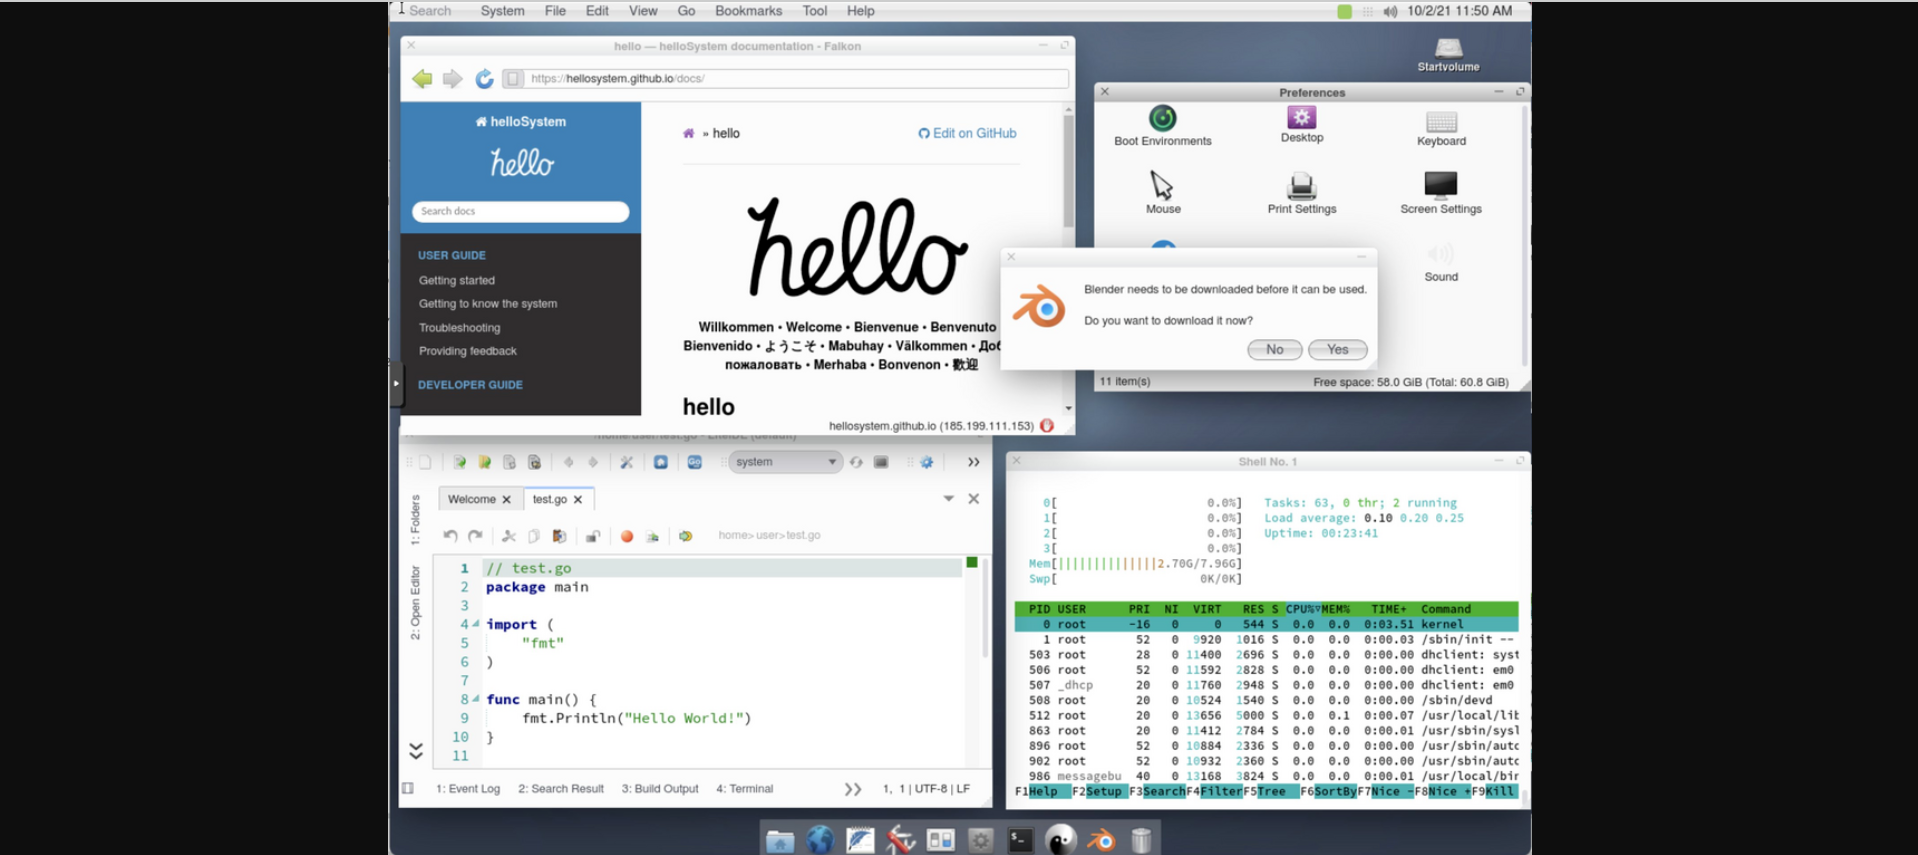Click undo icon in LiteIDE editor toolbar

450,536
